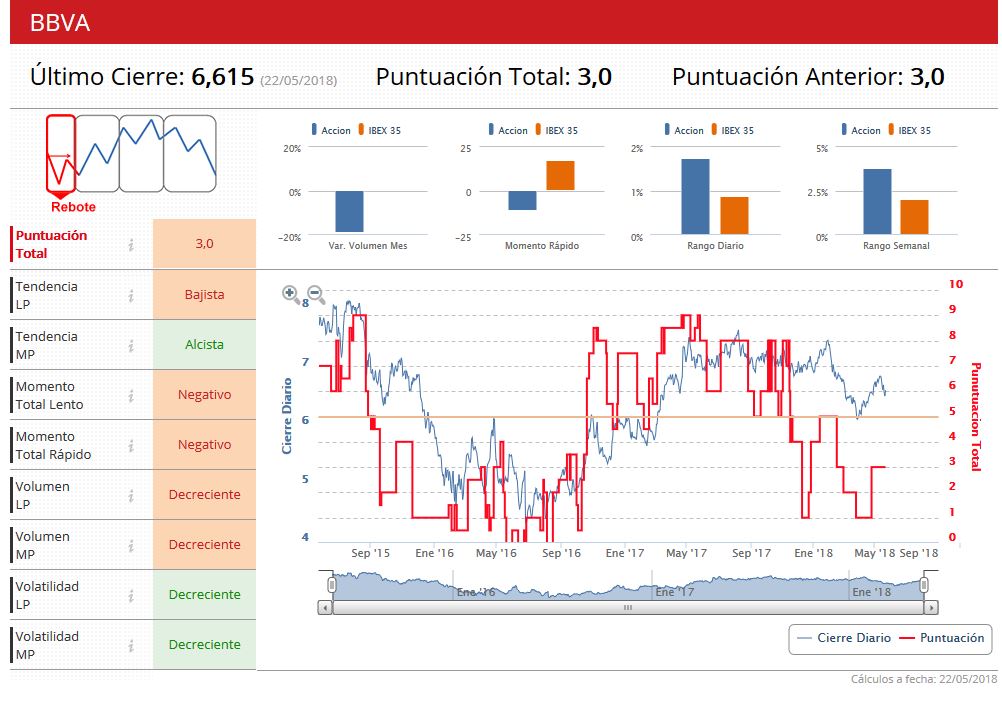Click the Tendencia LP row label
The width and height of the screenshot is (1002, 706).
point(47,295)
